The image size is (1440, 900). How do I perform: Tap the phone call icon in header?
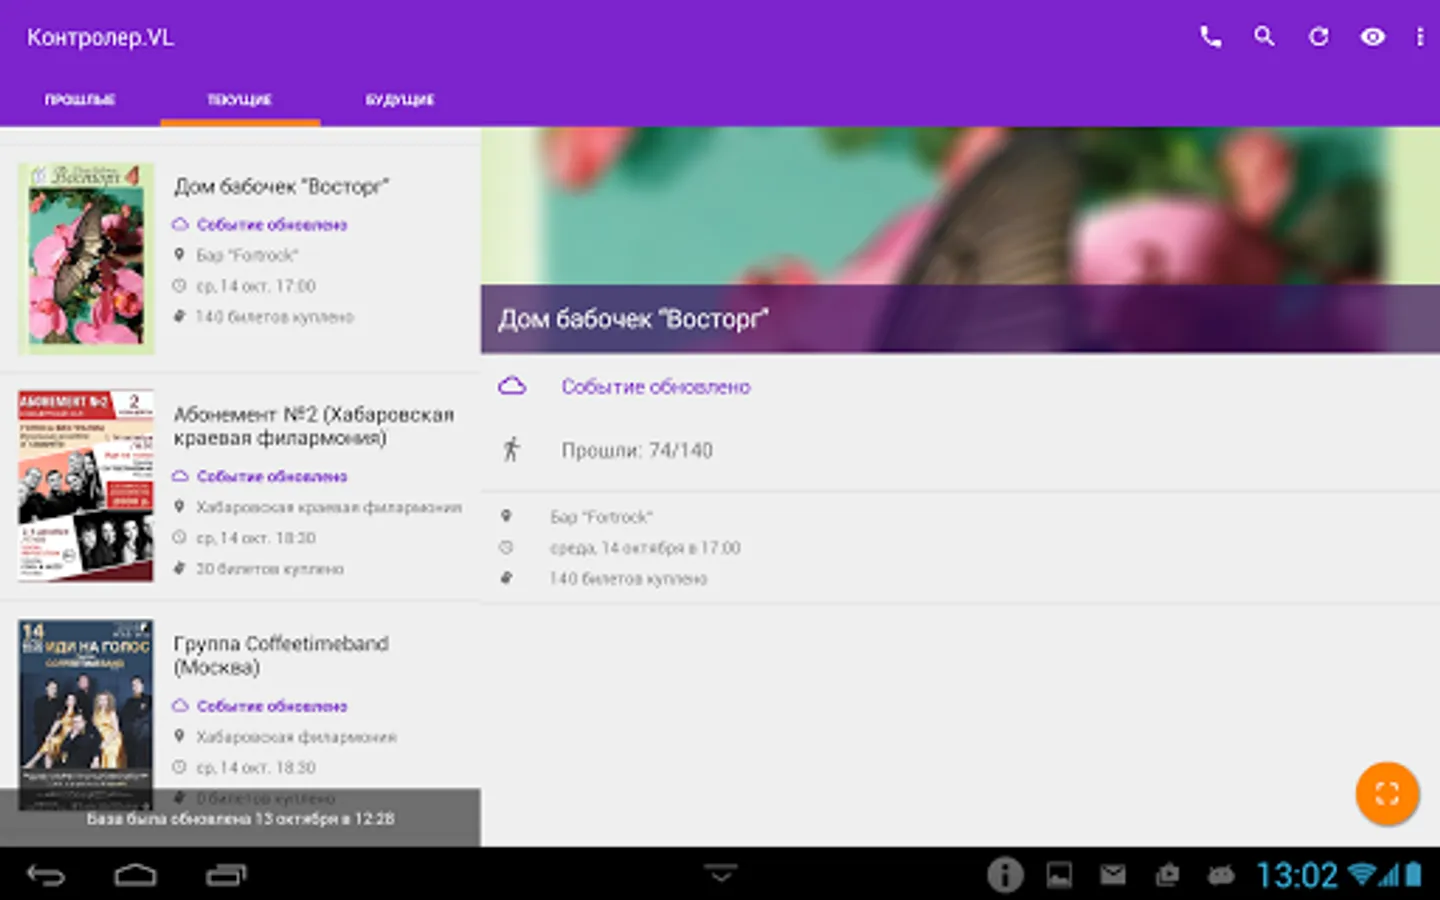click(x=1210, y=38)
